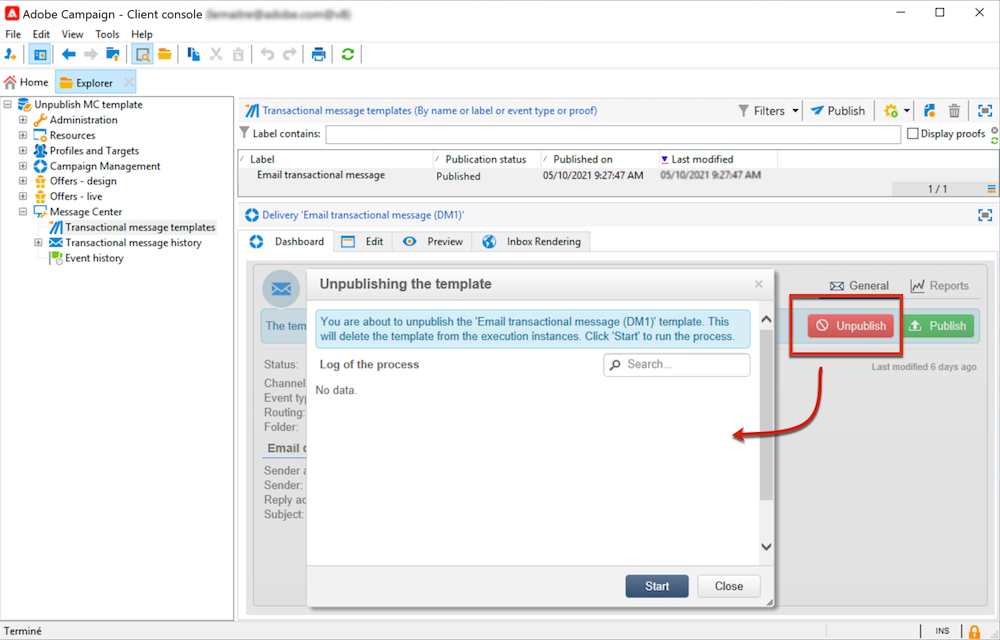Image resolution: width=1000 pixels, height=640 pixels.
Task: Collapse the Message Center node
Action: [23, 212]
